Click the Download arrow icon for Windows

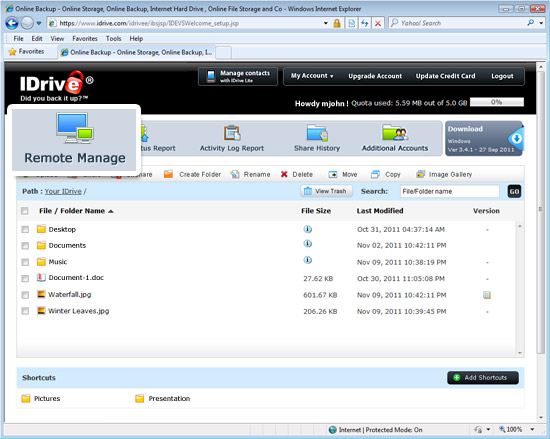pyautogui.click(x=516, y=138)
